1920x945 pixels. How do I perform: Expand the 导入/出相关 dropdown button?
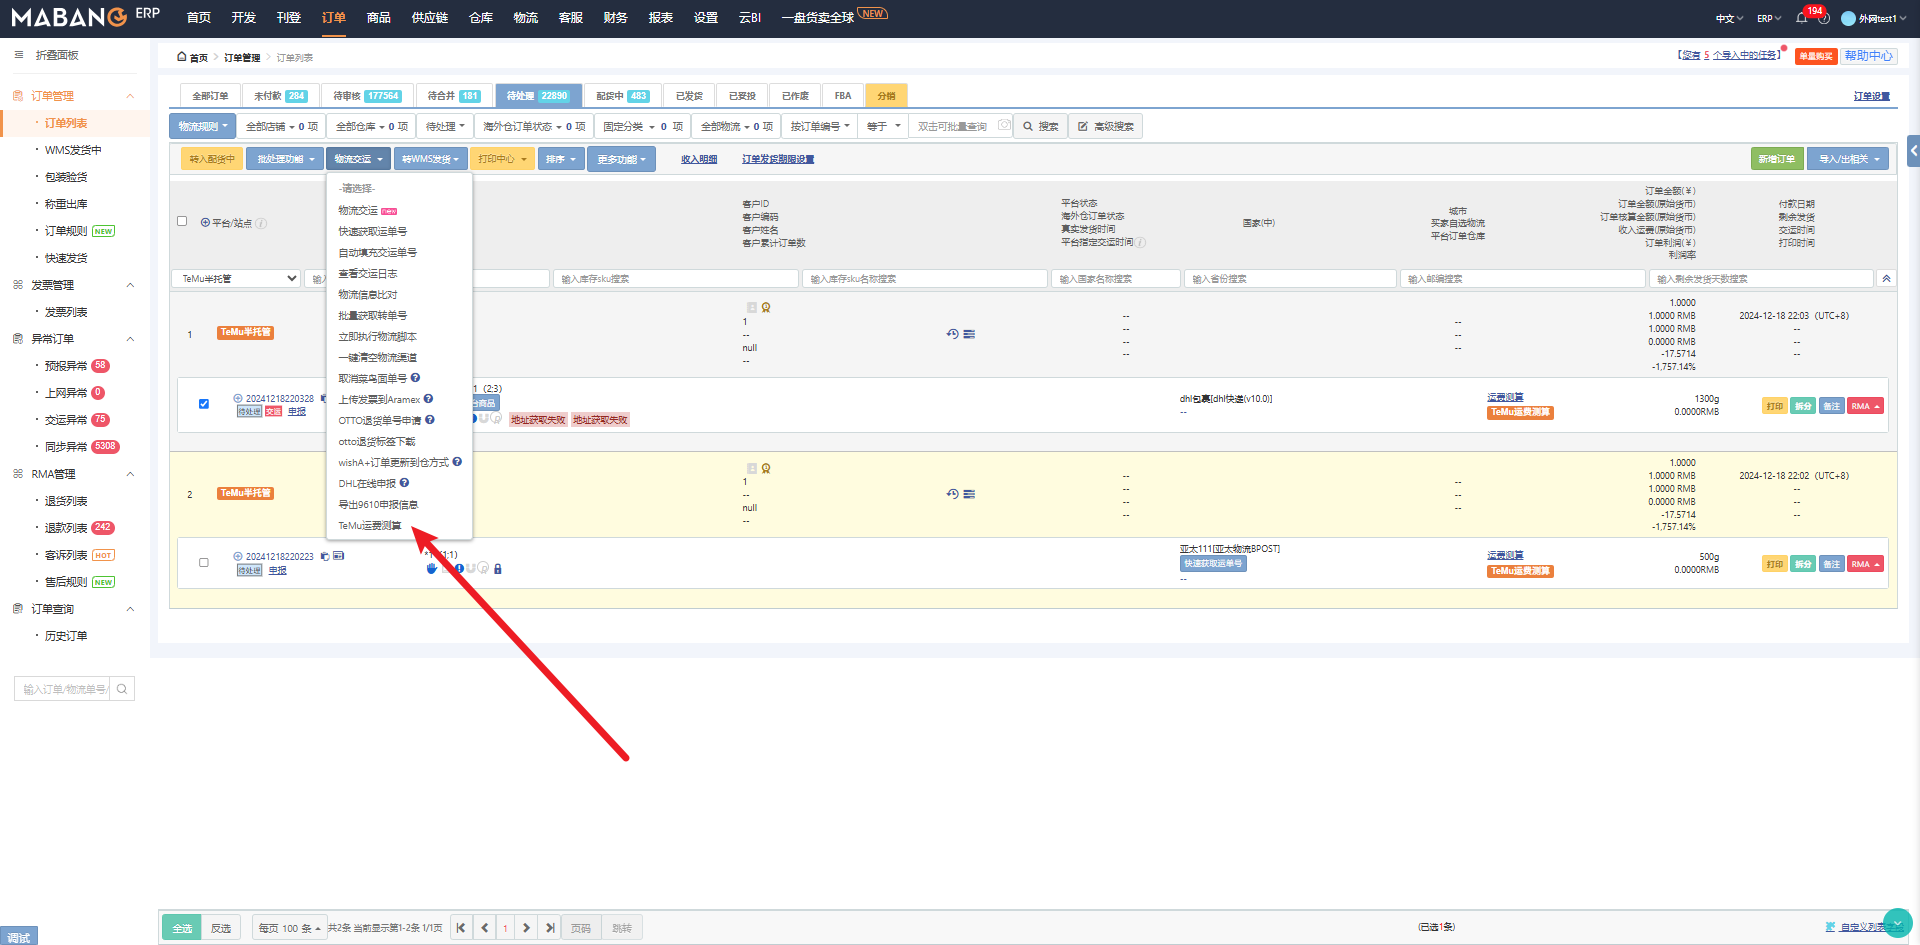click(x=1848, y=159)
